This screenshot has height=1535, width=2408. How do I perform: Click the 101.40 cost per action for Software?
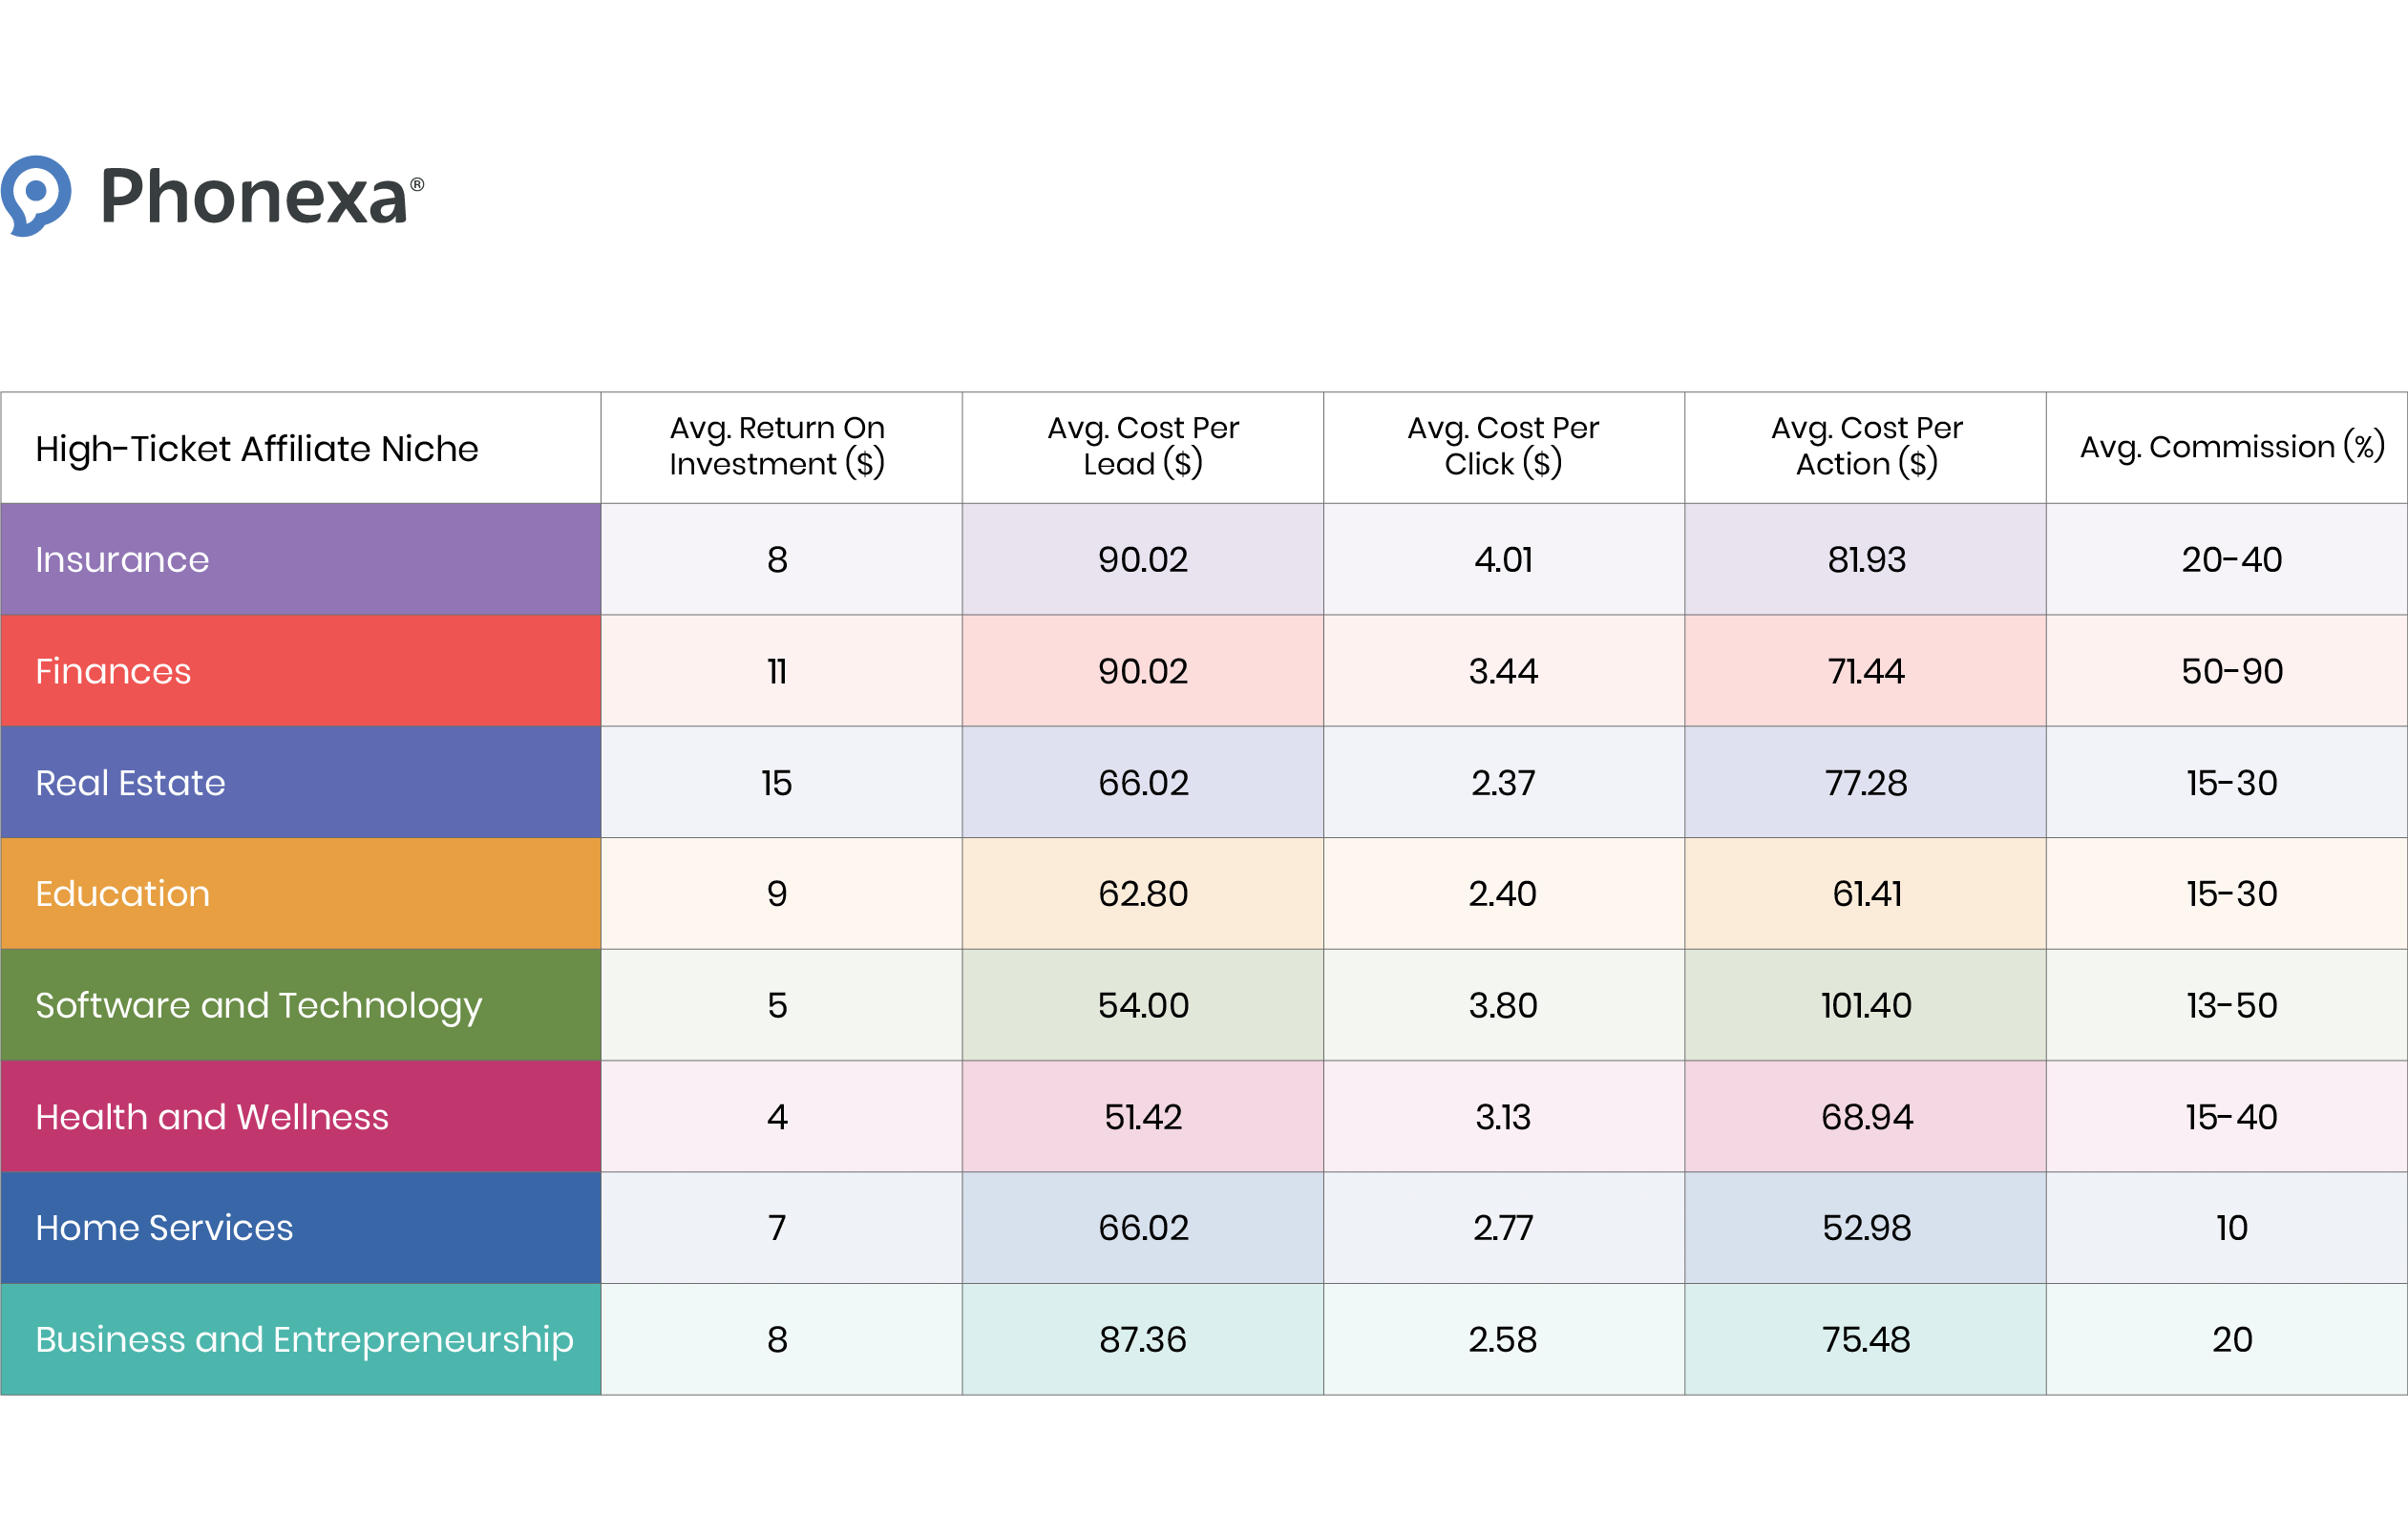[x=1864, y=1005]
